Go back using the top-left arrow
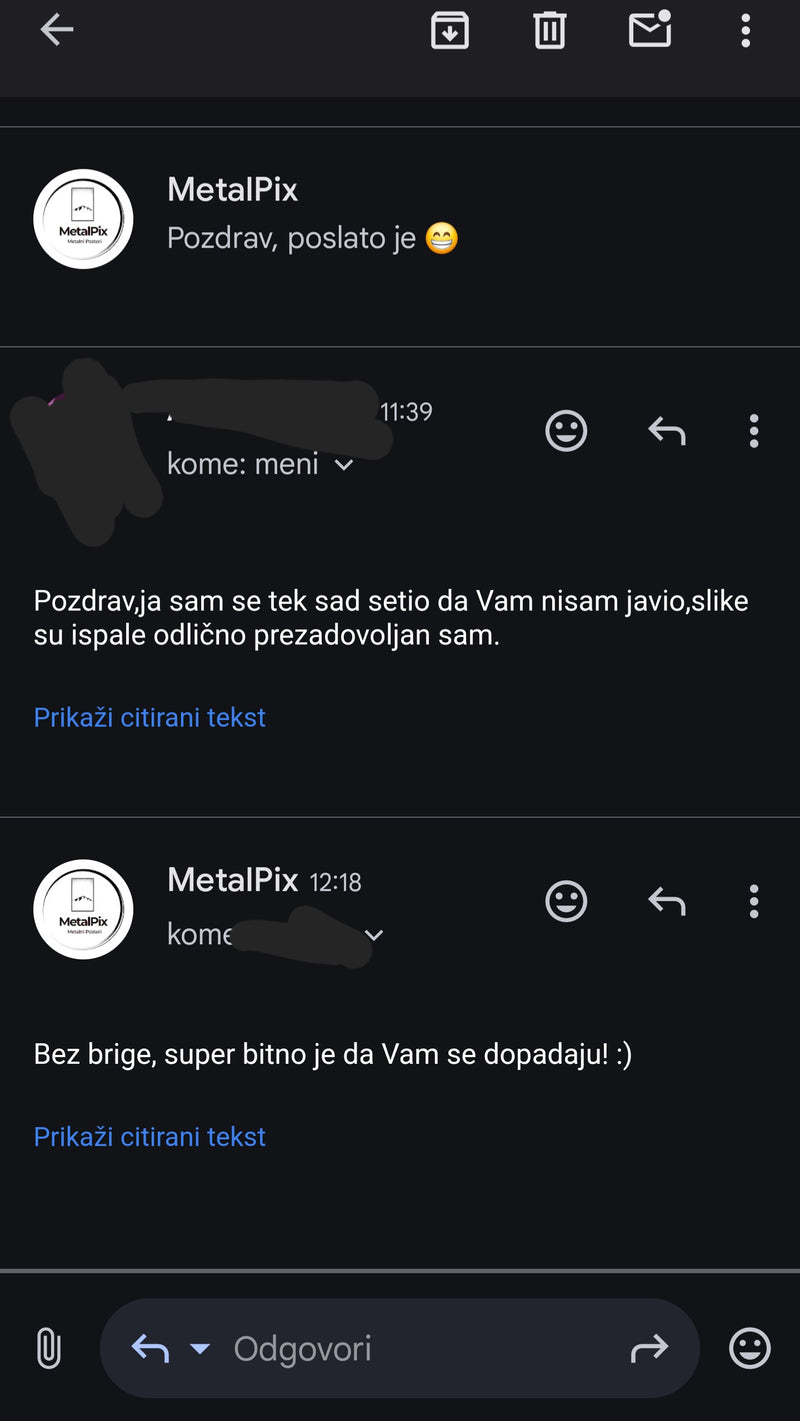The height and width of the screenshot is (1421, 800). (x=57, y=31)
